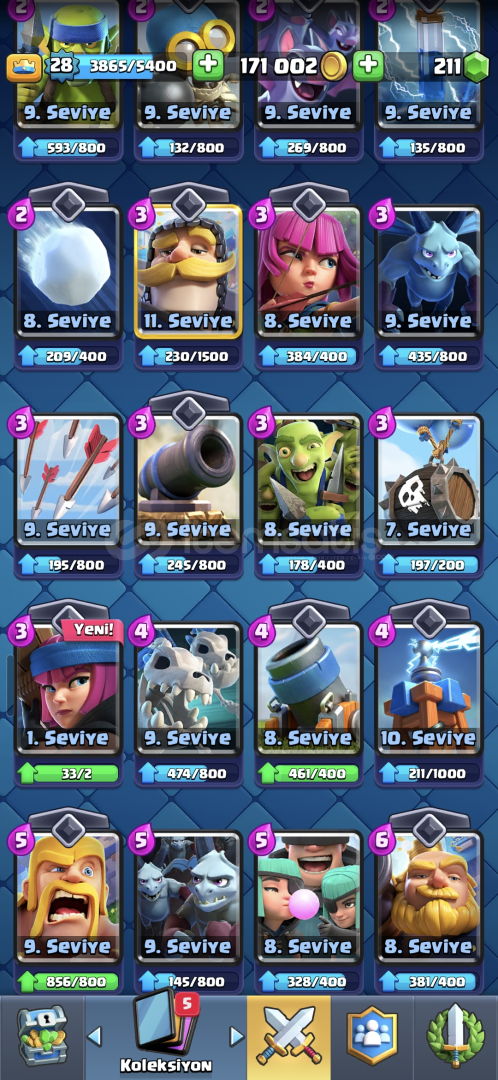Screen dimensions: 498x1080
Task: Select the Tesla 10. Seviye card
Action: [x=428, y=687]
